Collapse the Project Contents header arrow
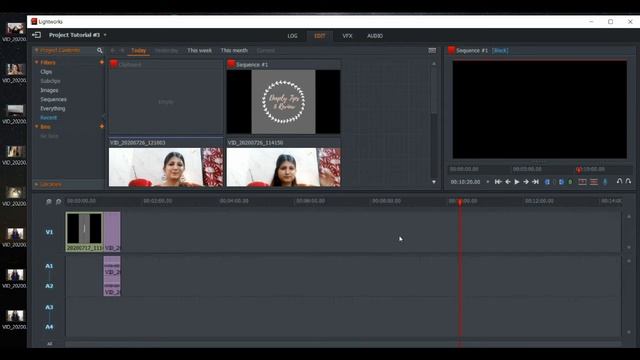 coord(36,50)
